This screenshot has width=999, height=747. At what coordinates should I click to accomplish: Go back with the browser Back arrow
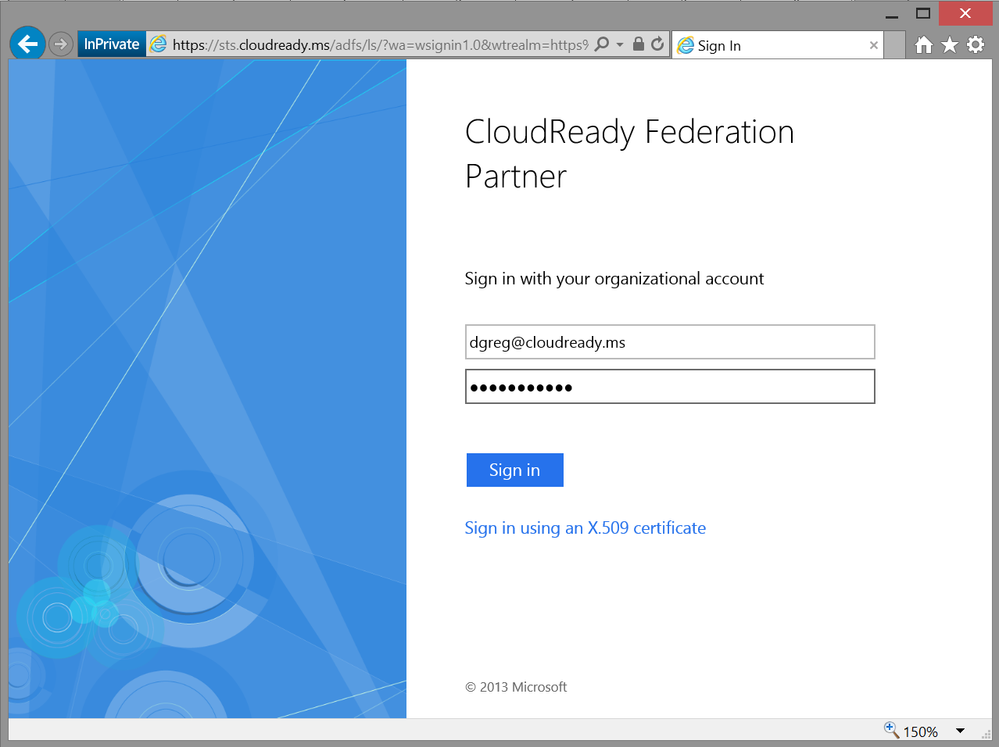tap(27, 43)
